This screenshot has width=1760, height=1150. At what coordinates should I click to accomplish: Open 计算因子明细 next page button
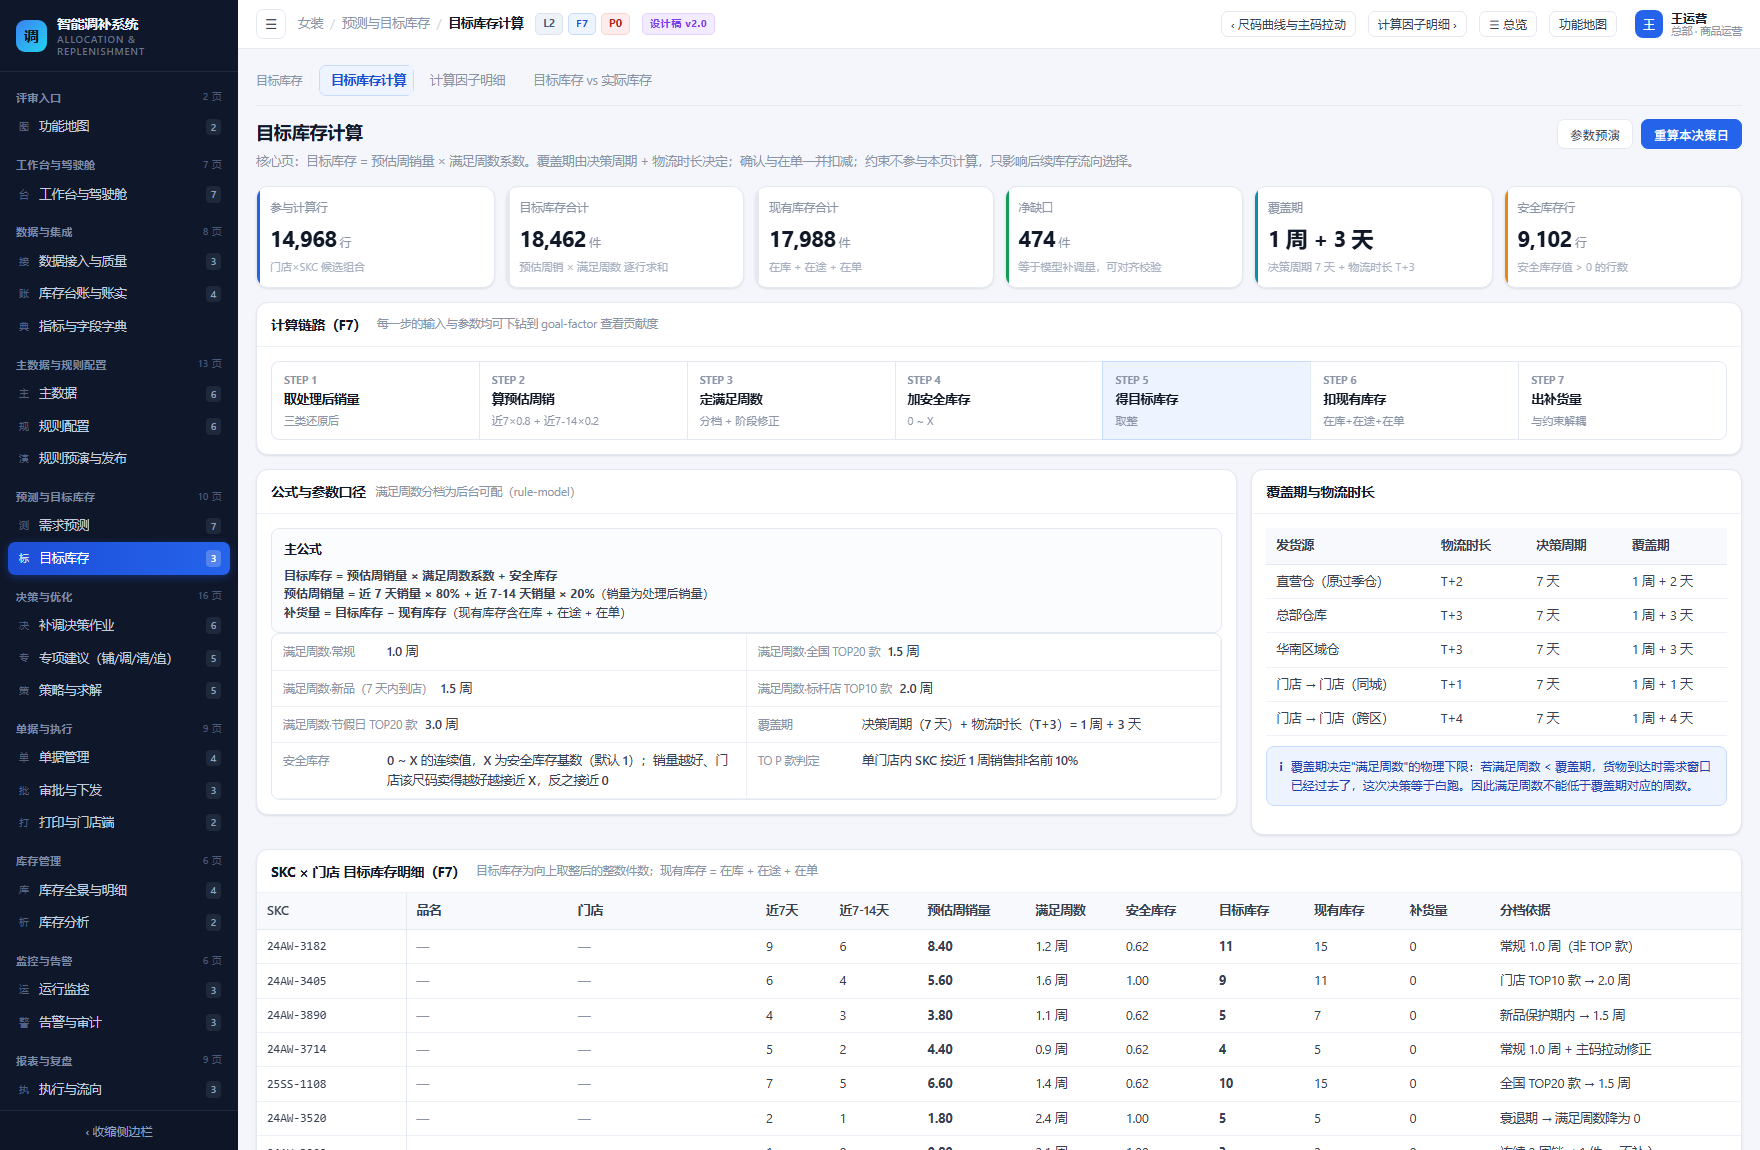click(x=1417, y=24)
